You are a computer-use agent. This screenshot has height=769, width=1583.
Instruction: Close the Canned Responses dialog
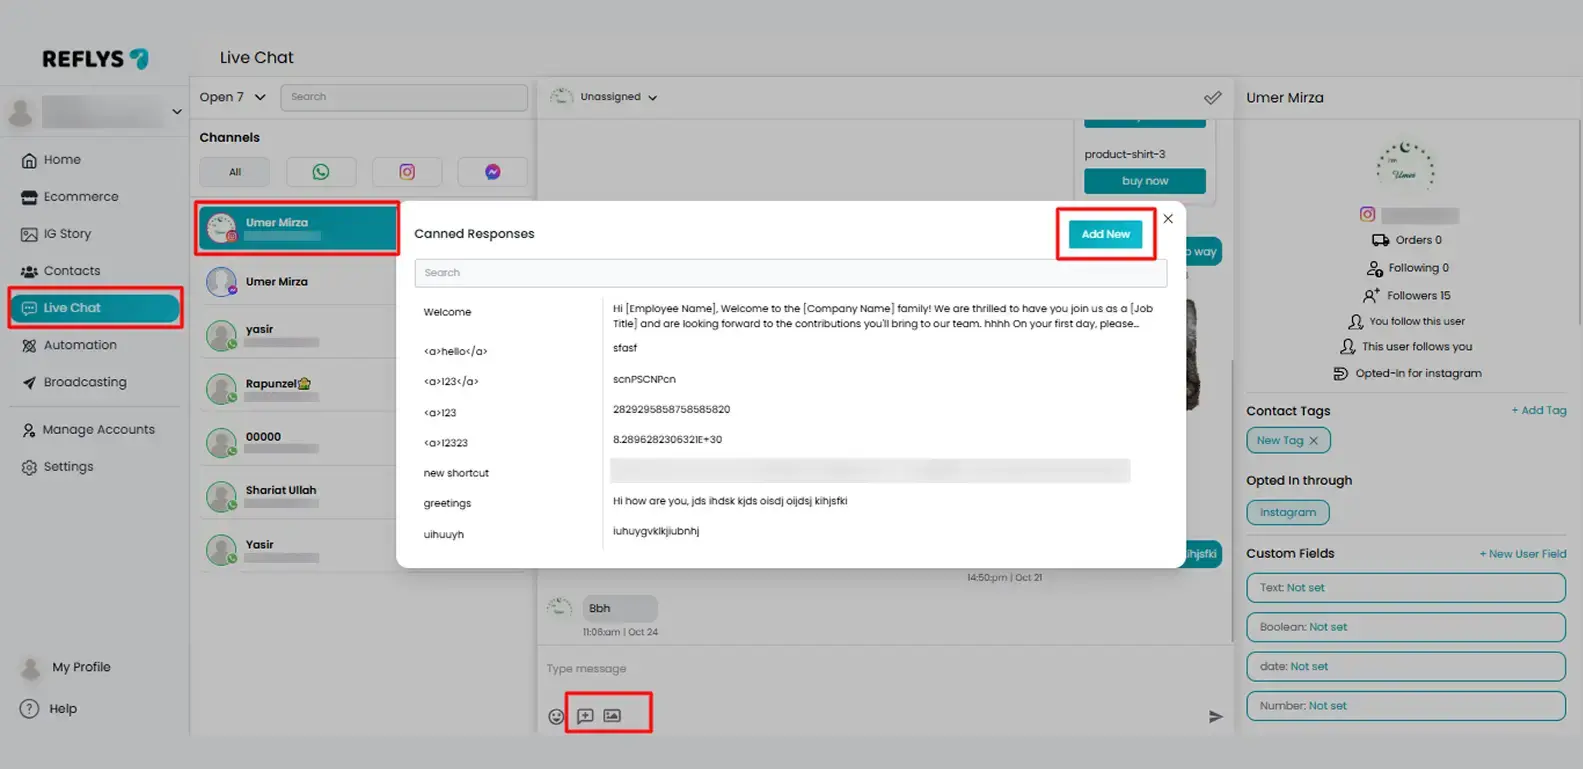point(1168,219)
